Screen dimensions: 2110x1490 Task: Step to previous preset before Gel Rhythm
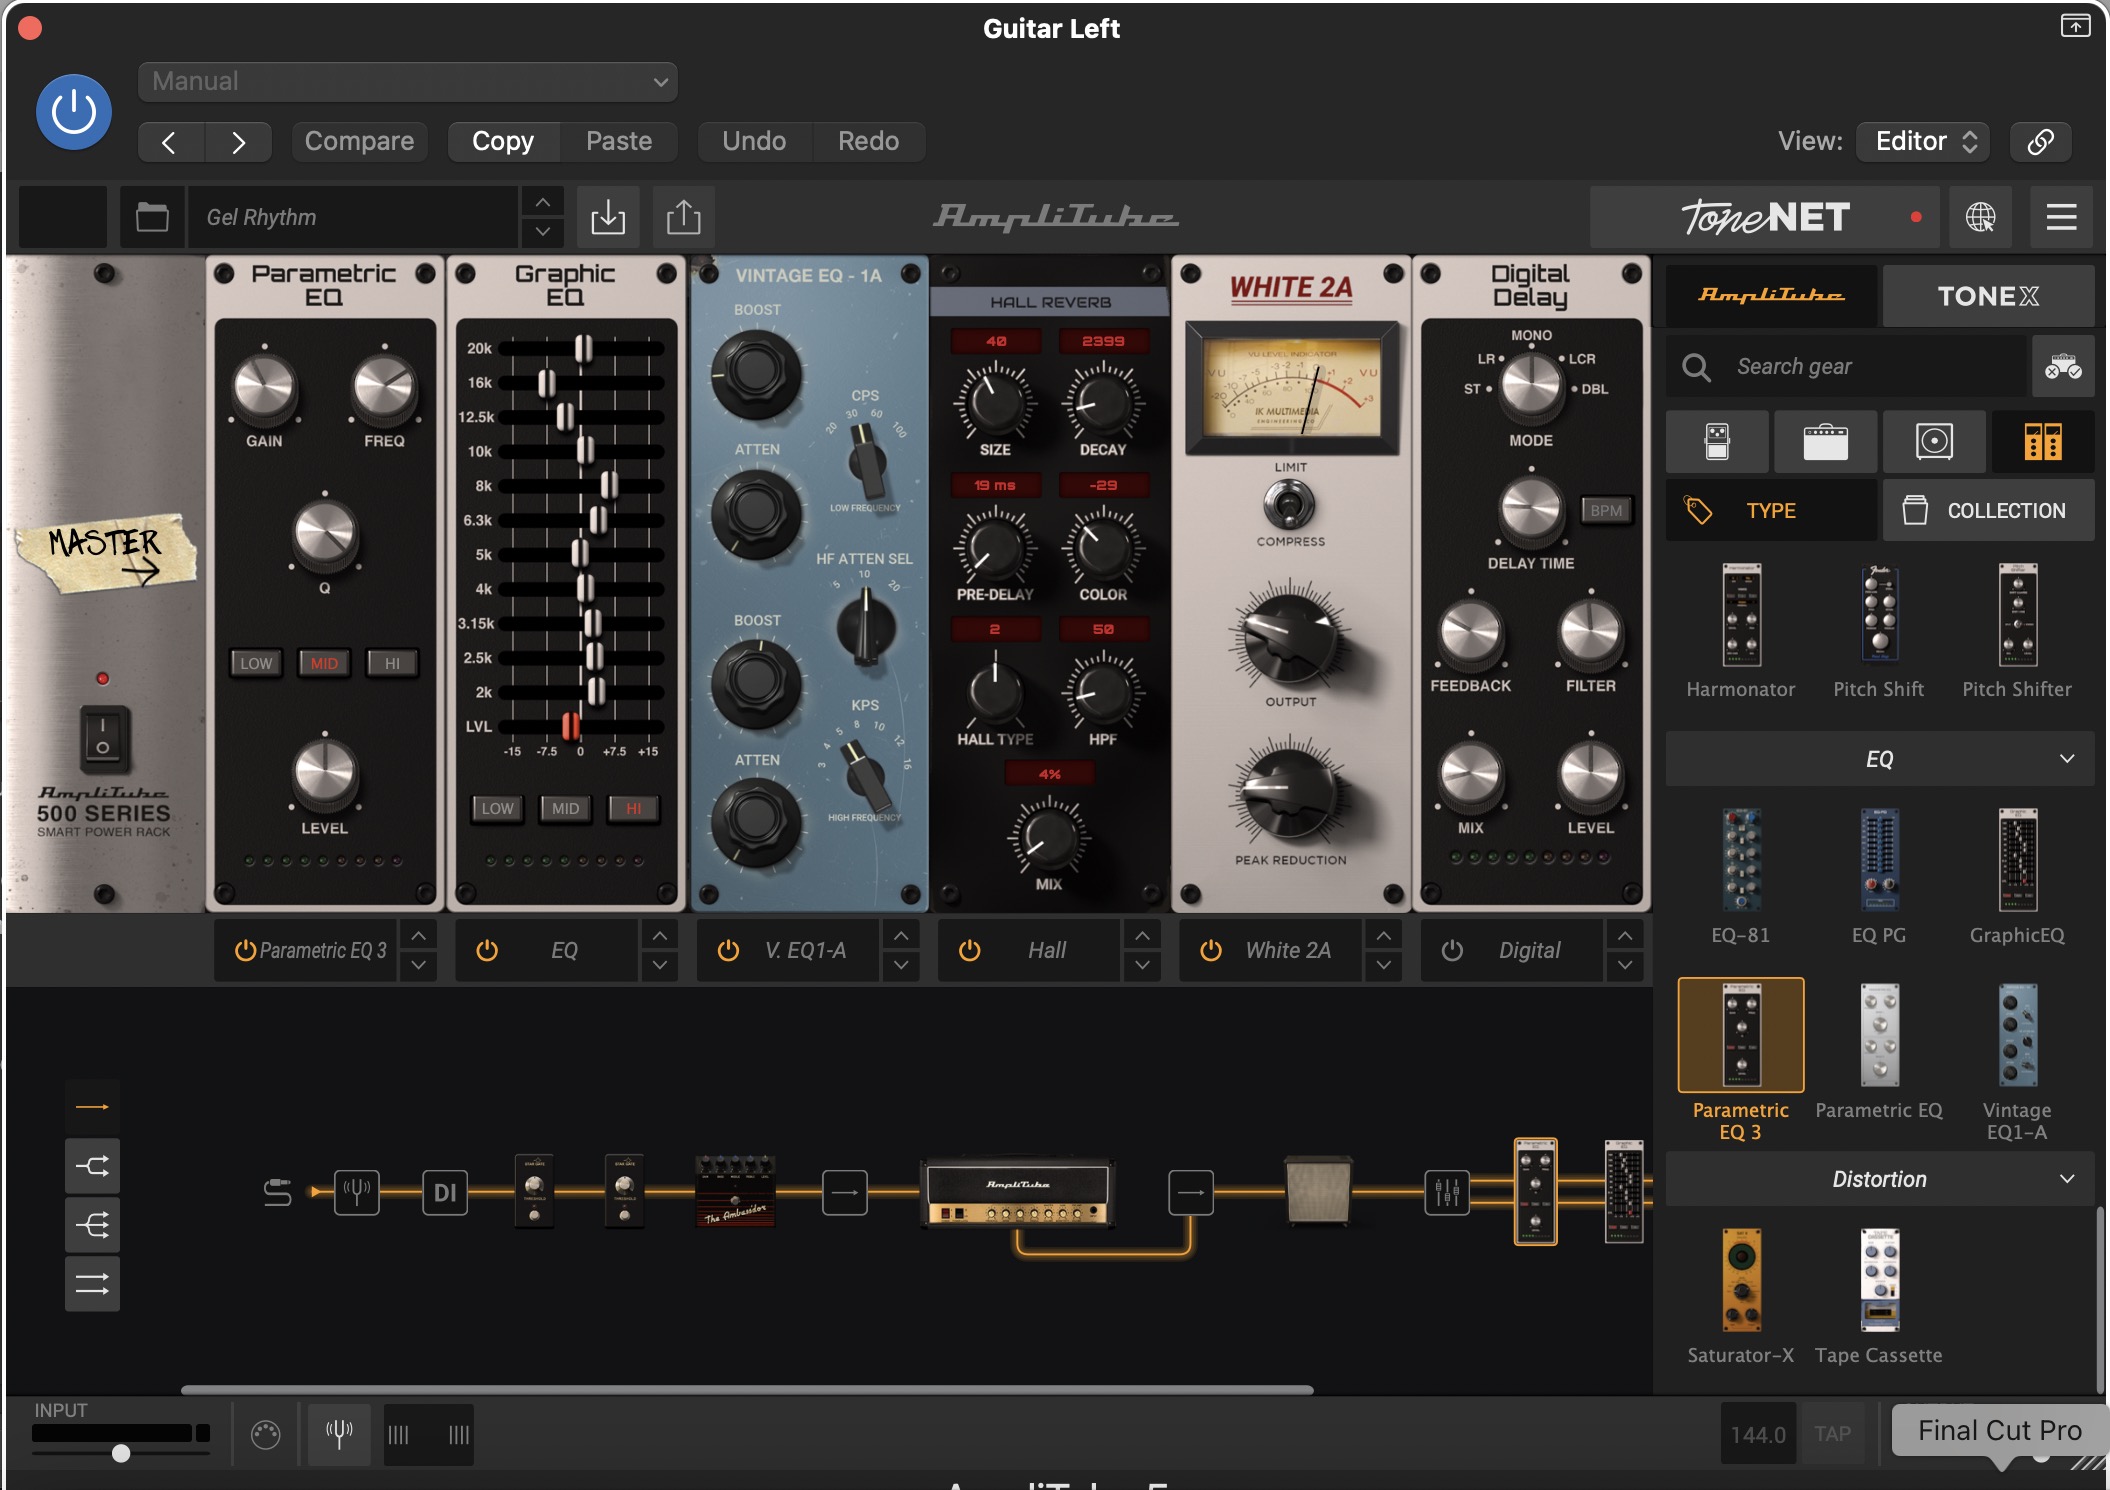click(x=542, y=202)
